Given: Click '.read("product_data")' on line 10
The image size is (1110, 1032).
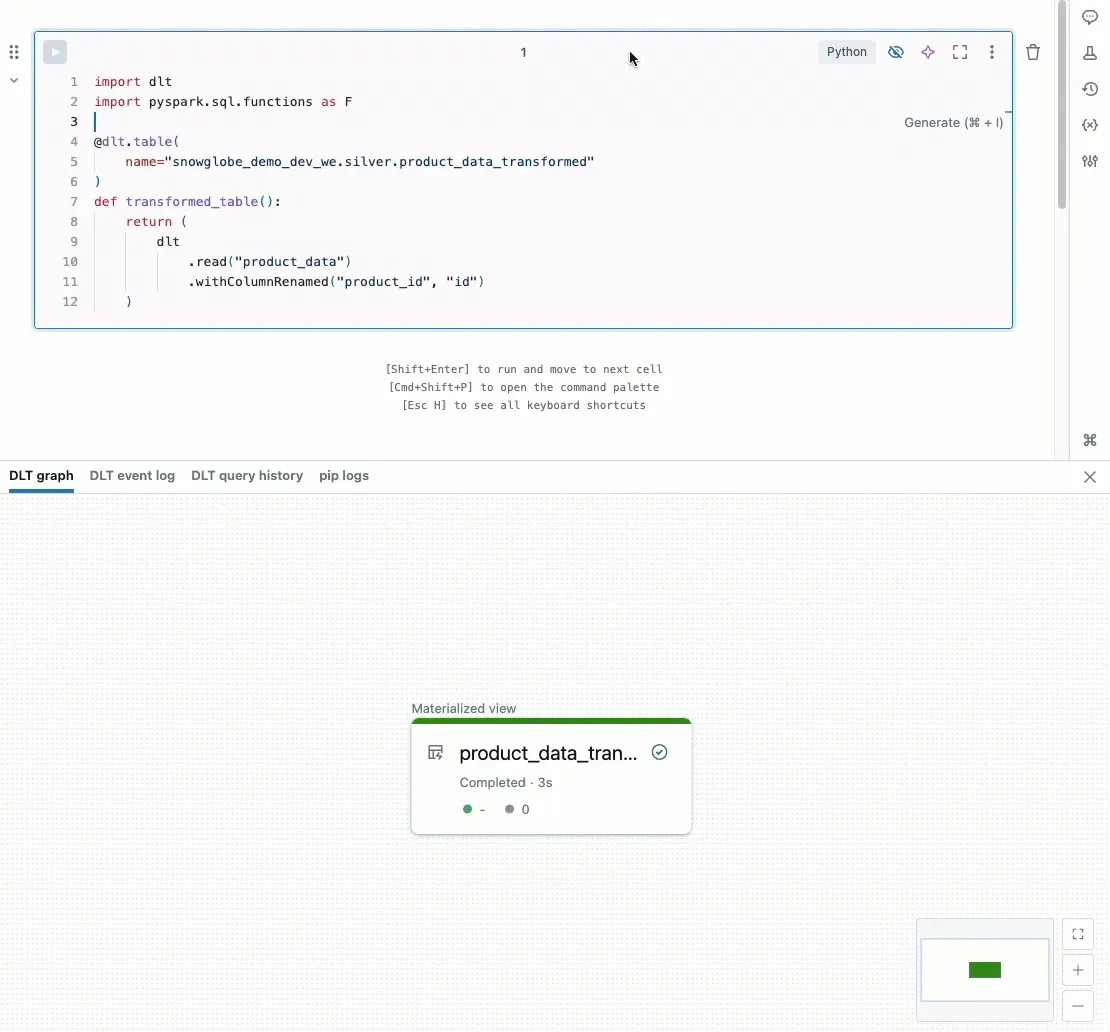Looking at the screenshot, I should (270, 262).
